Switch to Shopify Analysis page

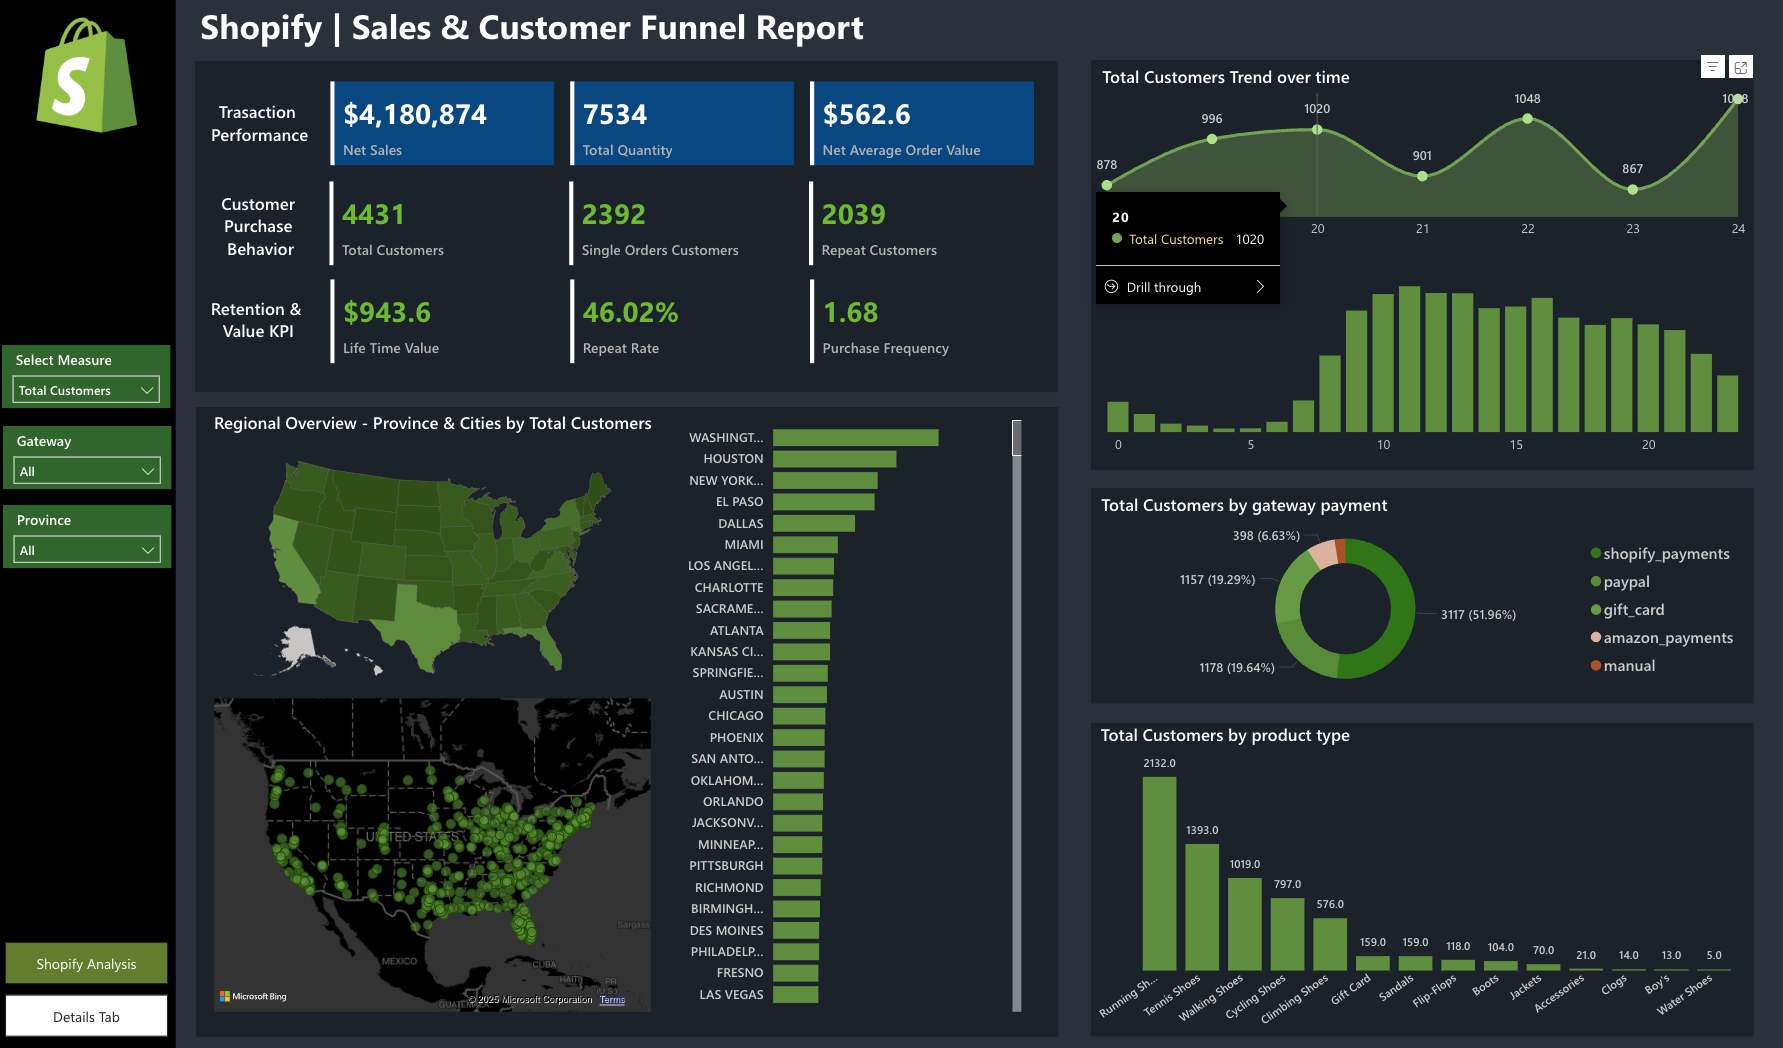coord(86,964)
